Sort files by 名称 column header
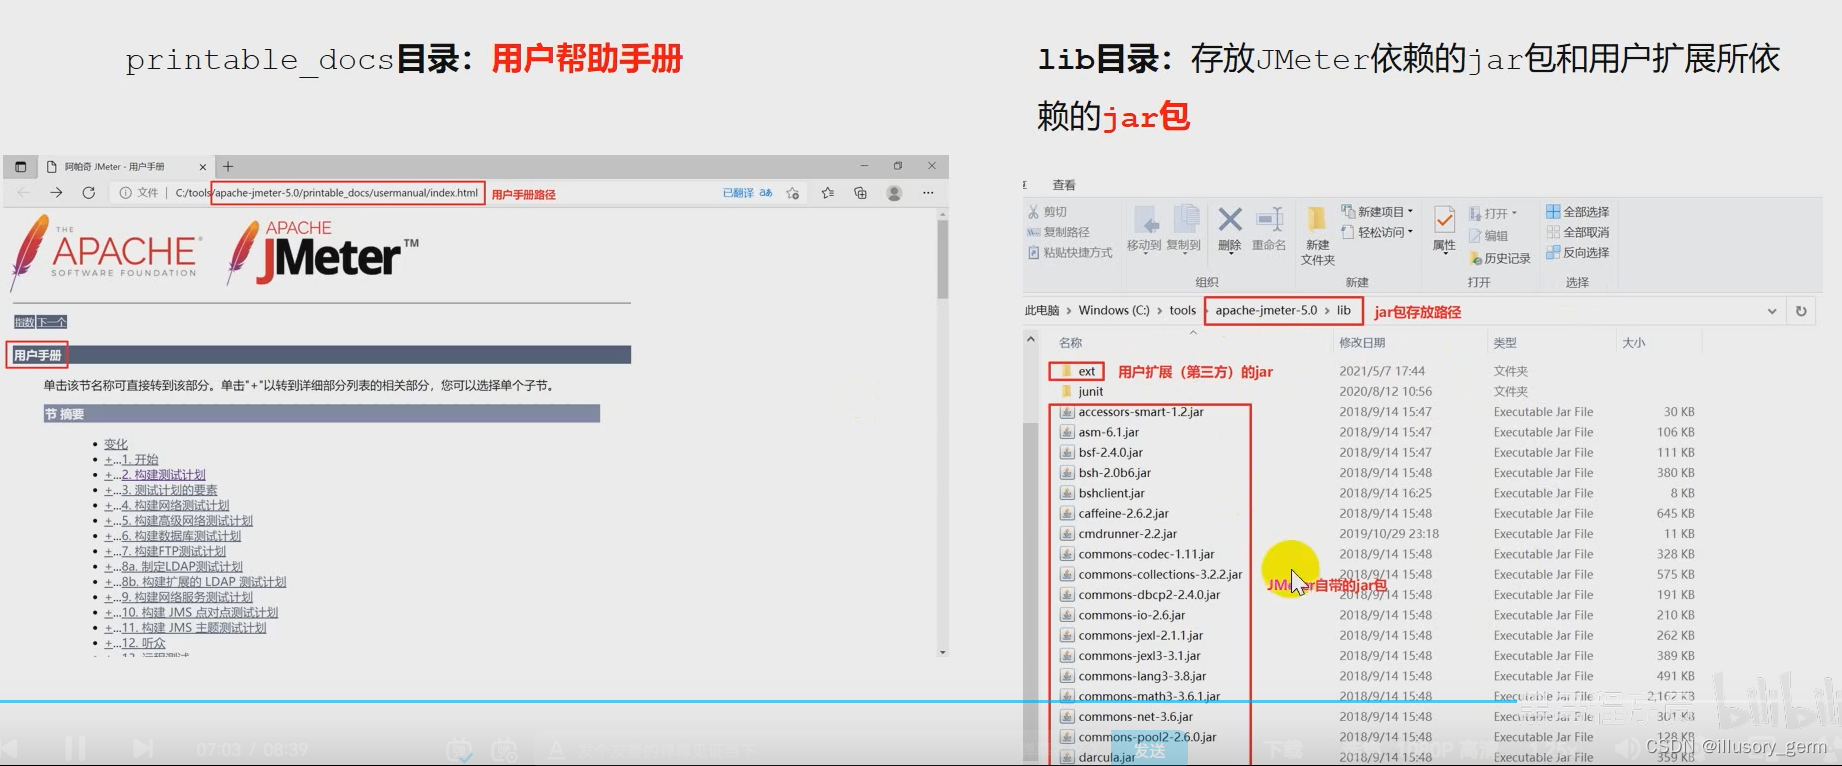 point(1070,343)
